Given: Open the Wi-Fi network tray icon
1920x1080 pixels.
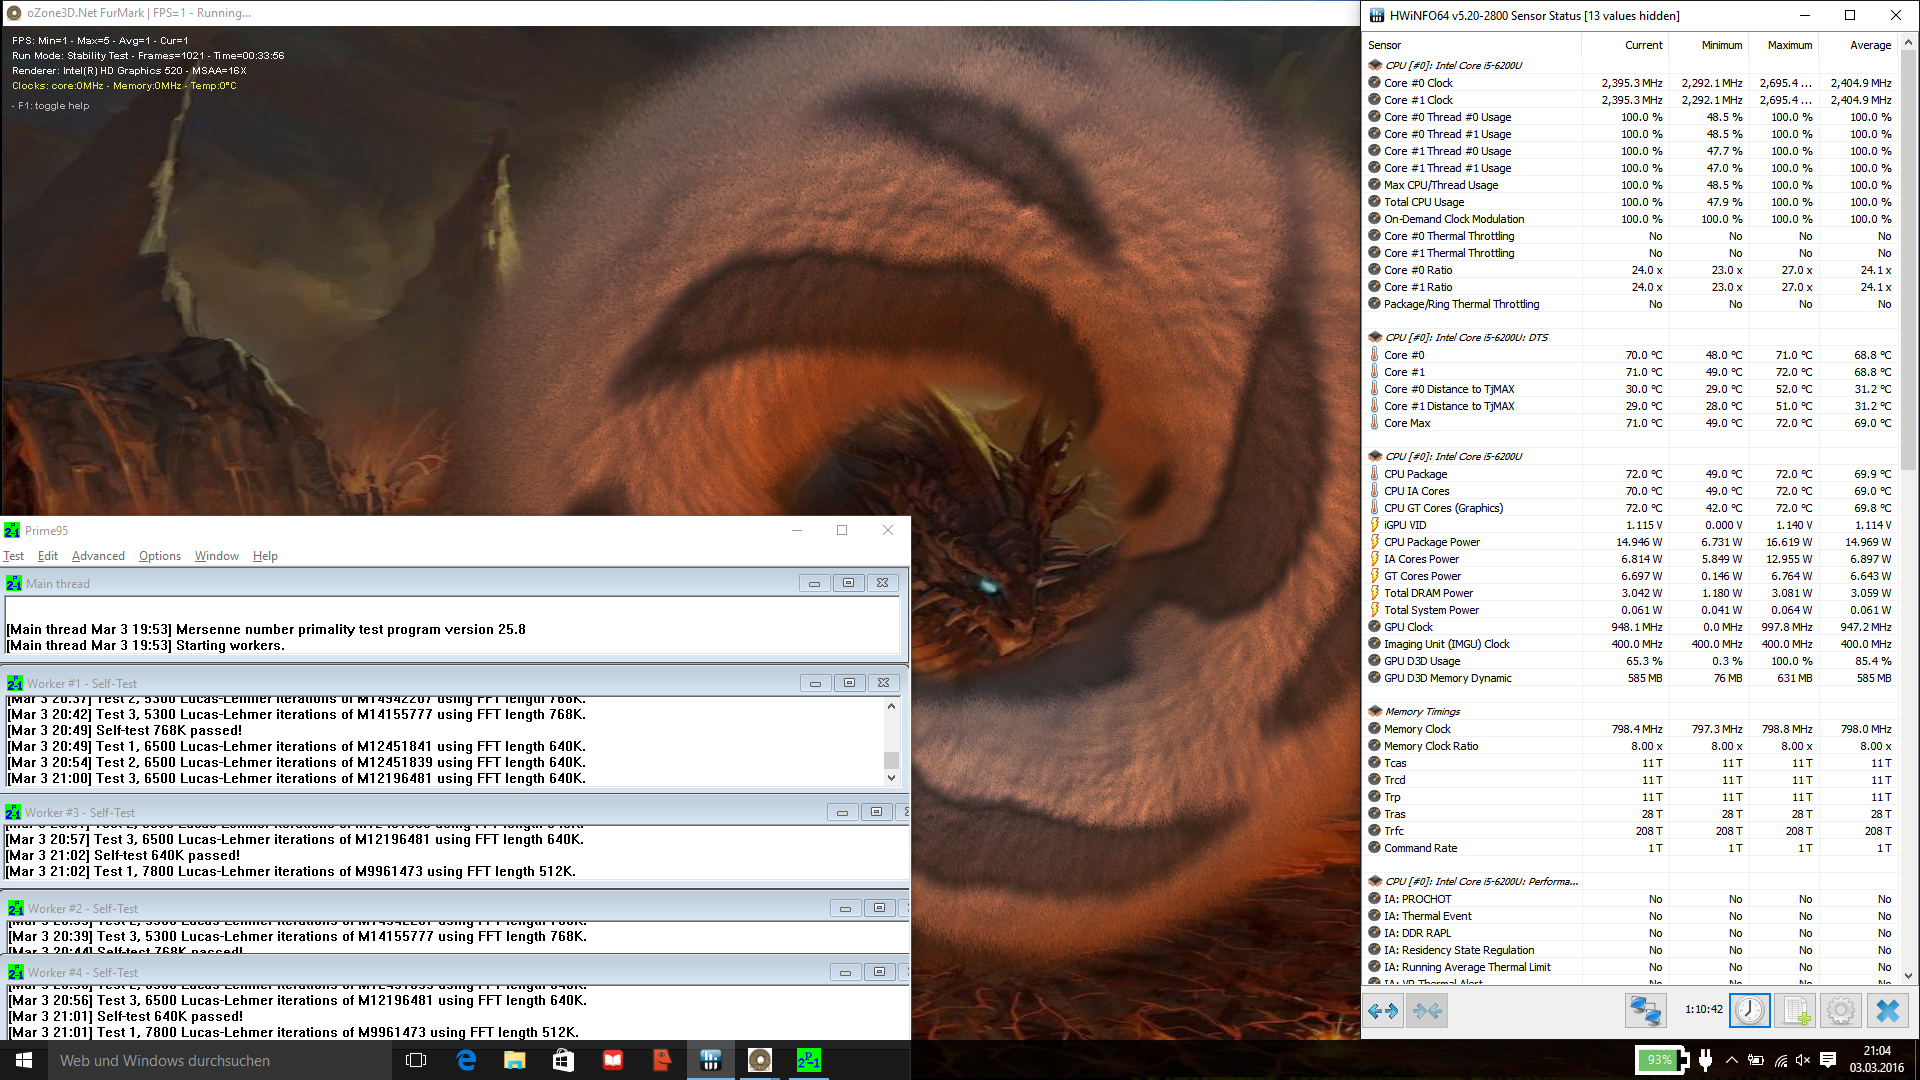Looking at the screenshot, I should (1781, 1061).
